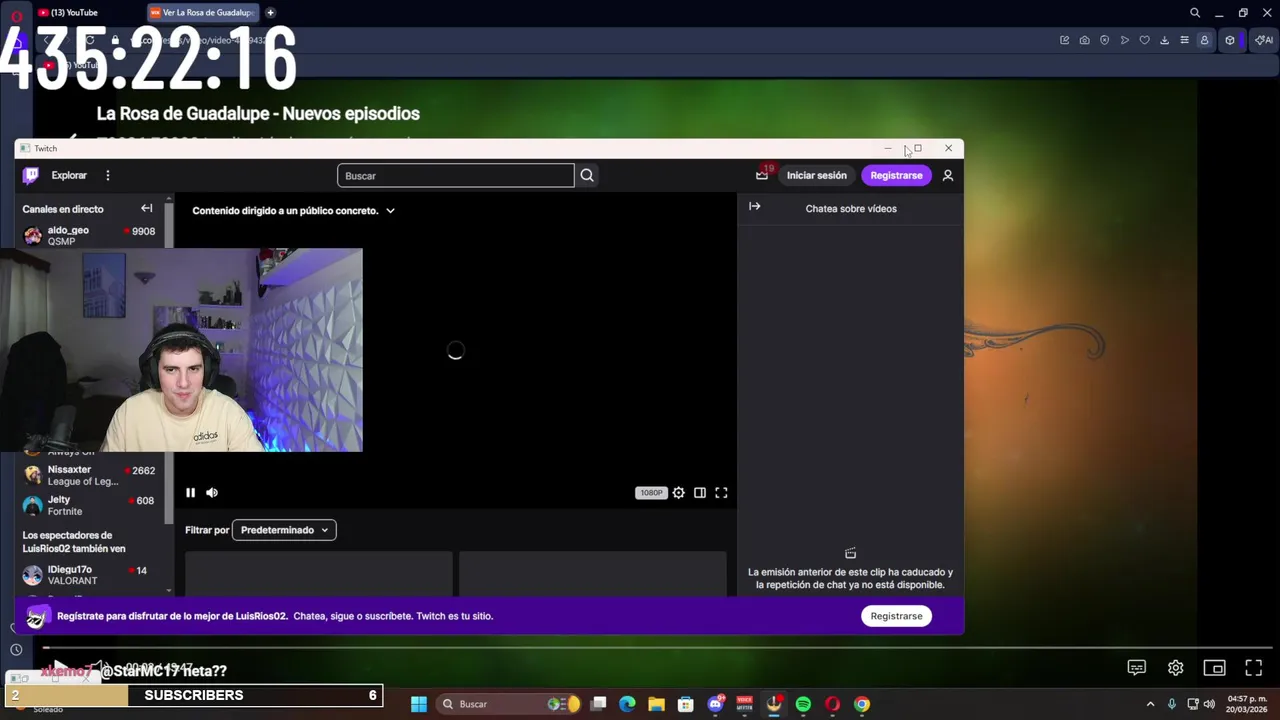Take an Opera snapshot with camera icon
1280x720 pixels.
(1085, 40)
